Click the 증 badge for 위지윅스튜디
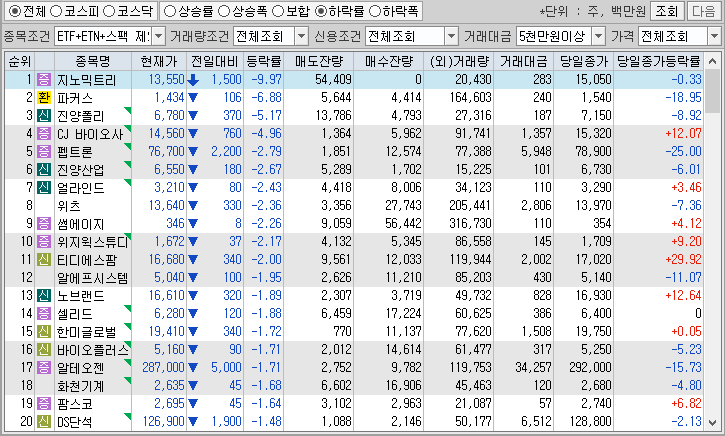 click(x=44, y=242)
